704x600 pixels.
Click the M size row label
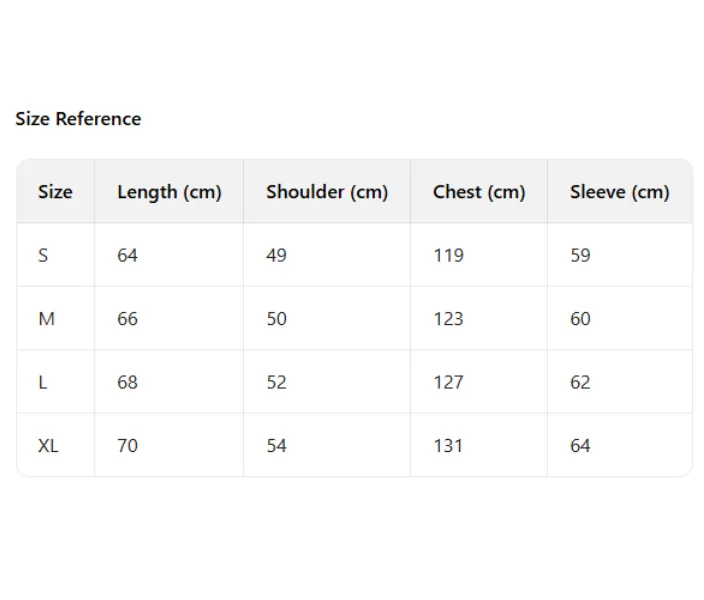tap(46, 319)
